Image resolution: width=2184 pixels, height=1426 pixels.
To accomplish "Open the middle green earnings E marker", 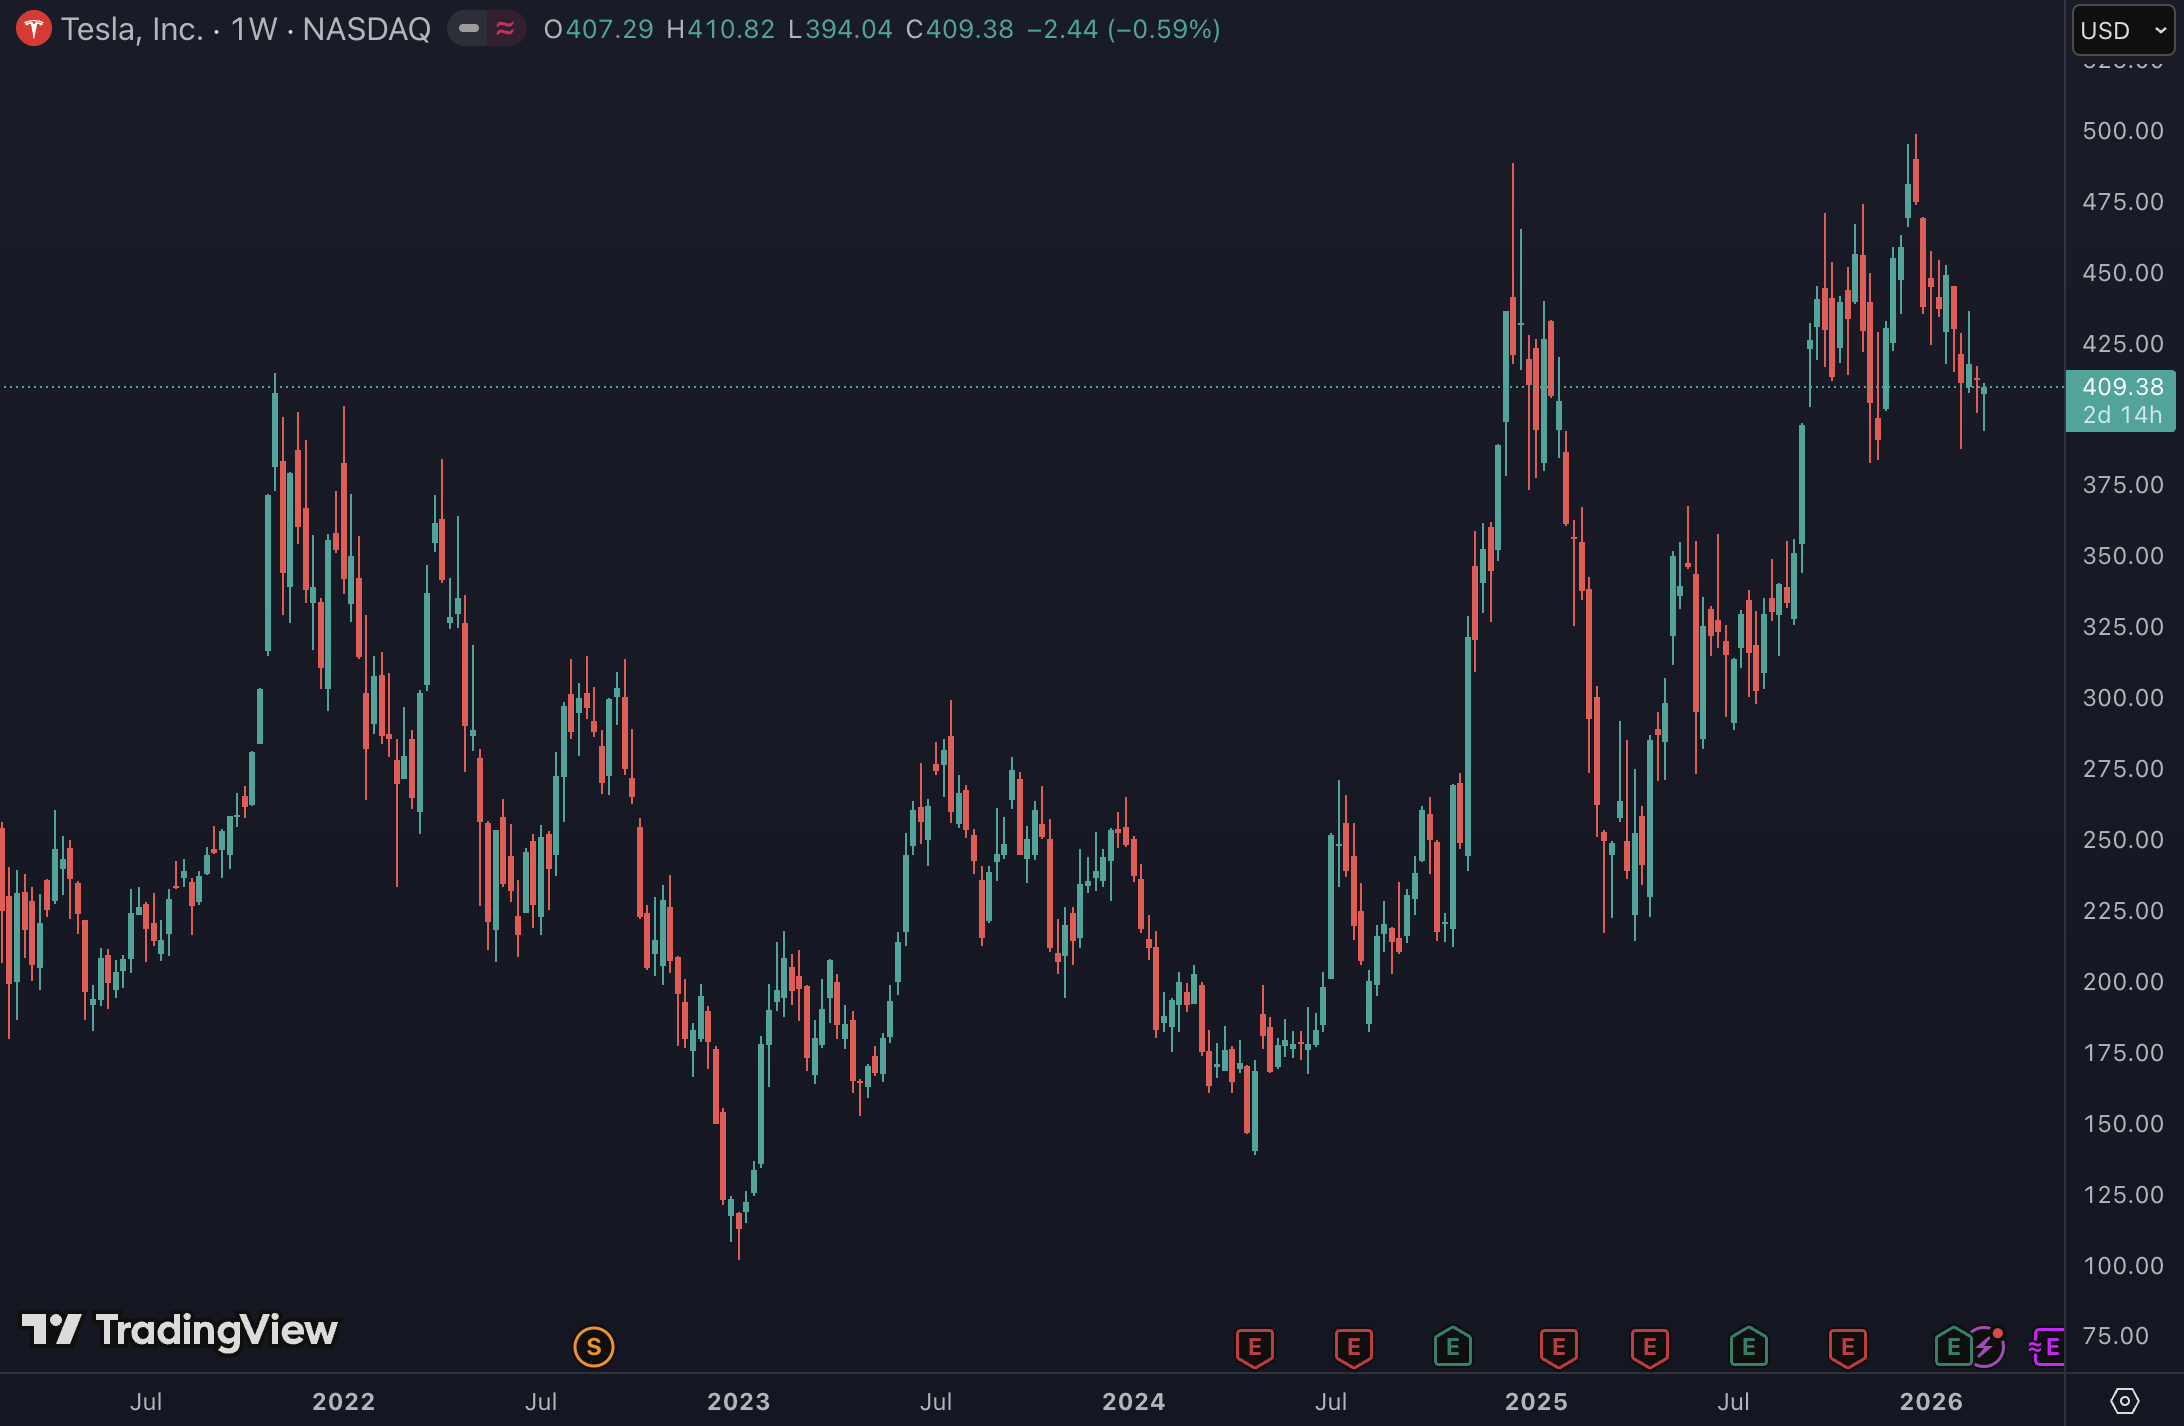I will 1749,1347.
